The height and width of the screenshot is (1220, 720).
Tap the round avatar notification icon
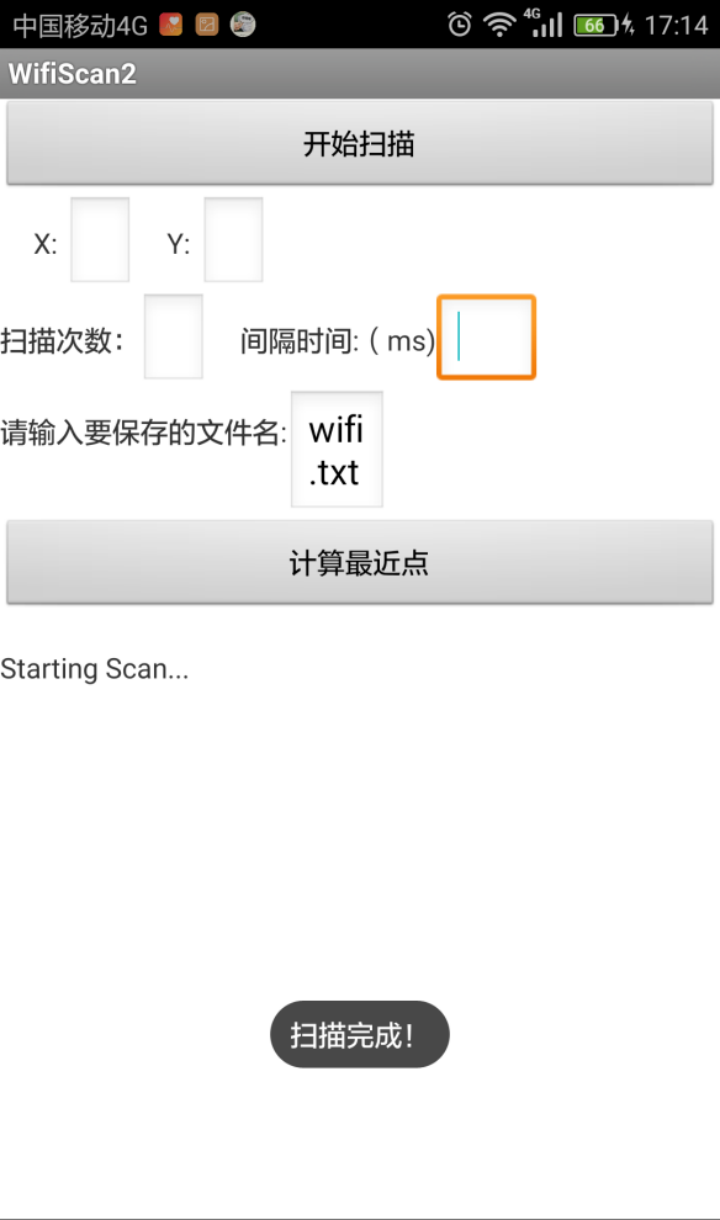[242, 24]
